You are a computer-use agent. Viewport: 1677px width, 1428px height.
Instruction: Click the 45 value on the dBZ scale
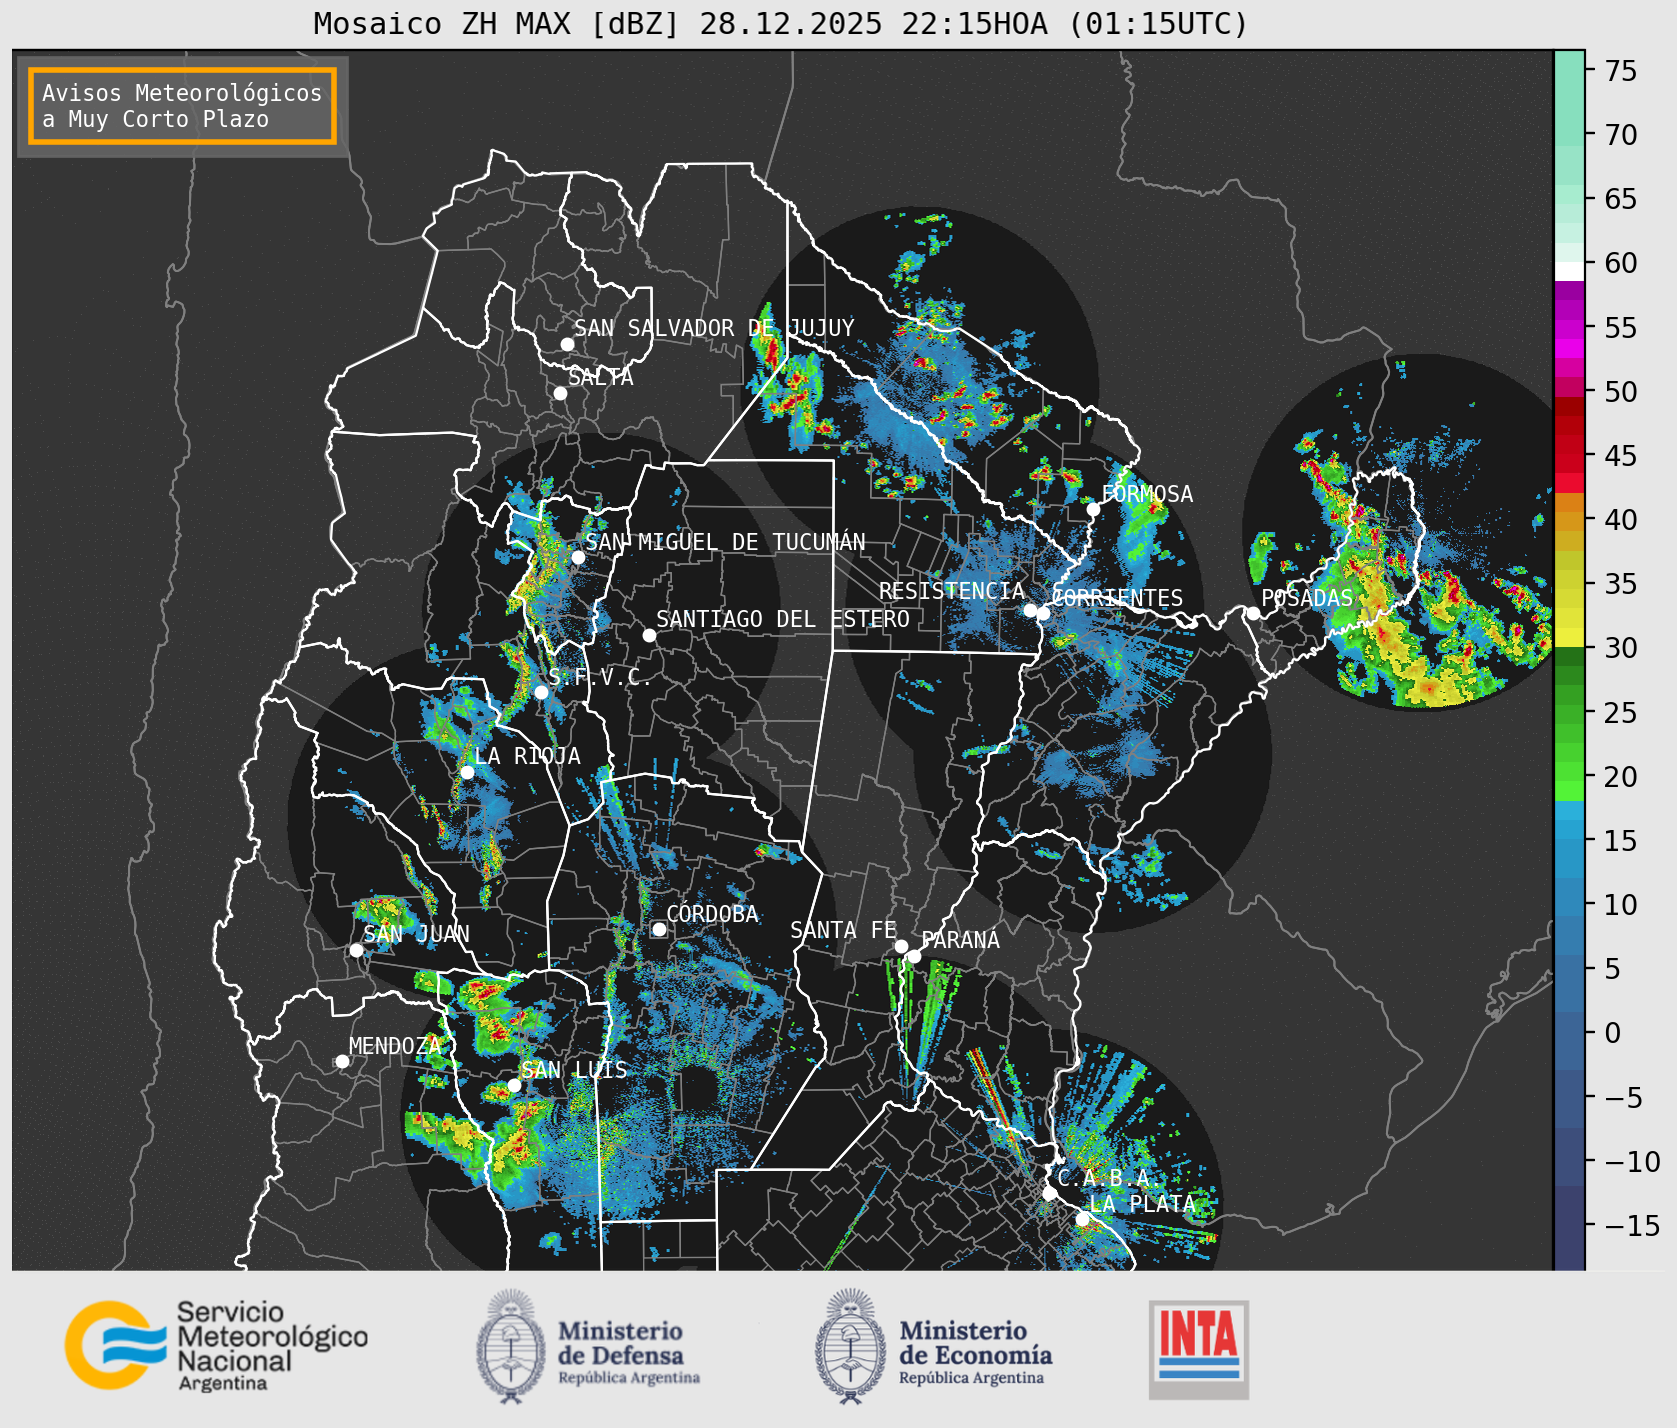1621,456
